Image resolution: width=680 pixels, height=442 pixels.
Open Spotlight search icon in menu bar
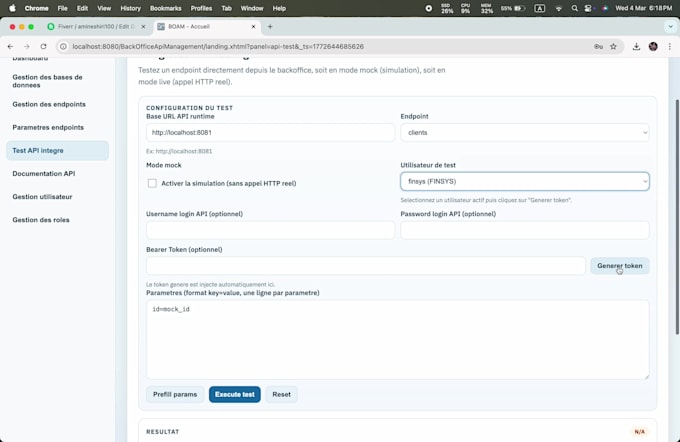pyautogui.click(x=575, y=8)
